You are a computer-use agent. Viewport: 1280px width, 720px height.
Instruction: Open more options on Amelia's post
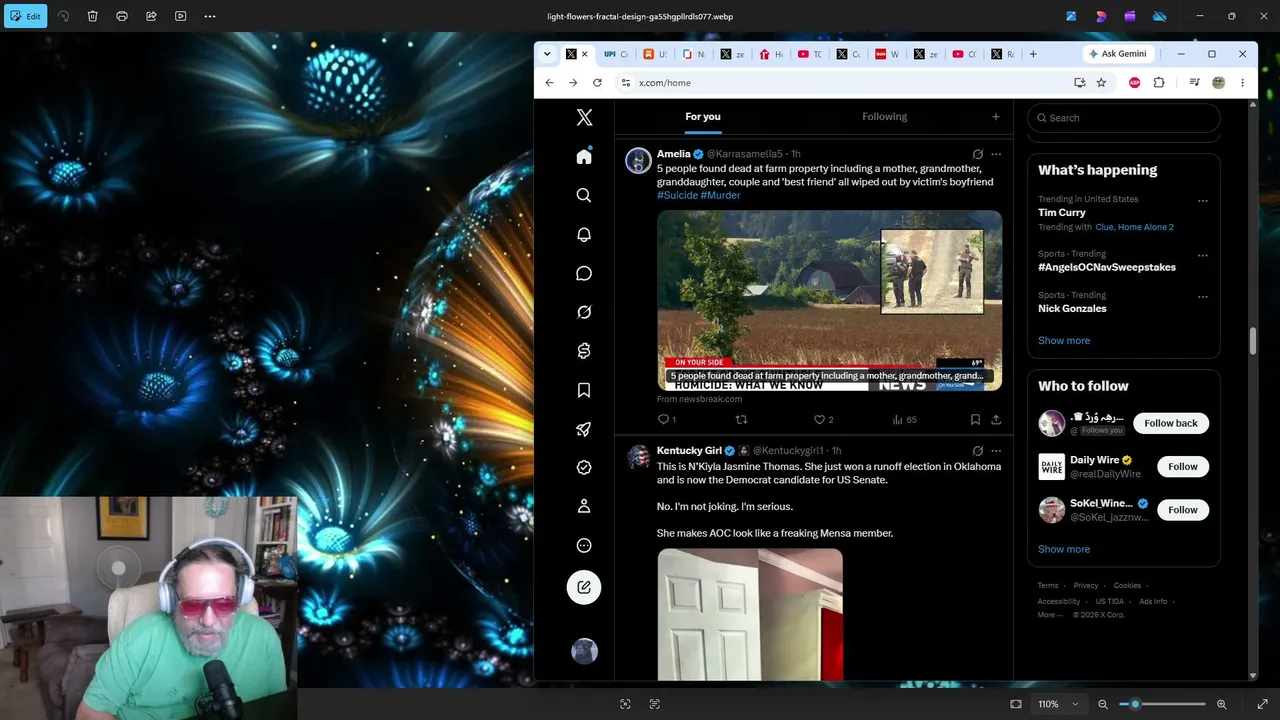pos(996,154)
